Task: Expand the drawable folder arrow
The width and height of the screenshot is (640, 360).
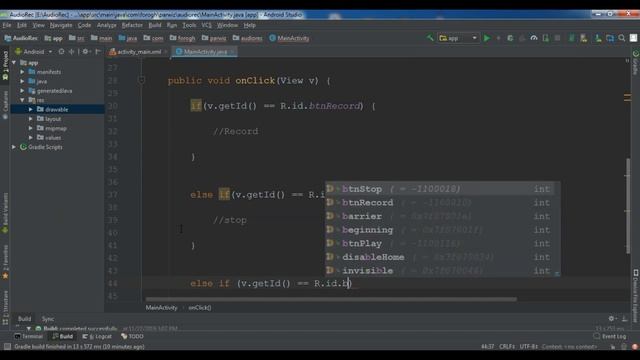Action: tap(31, 109)
